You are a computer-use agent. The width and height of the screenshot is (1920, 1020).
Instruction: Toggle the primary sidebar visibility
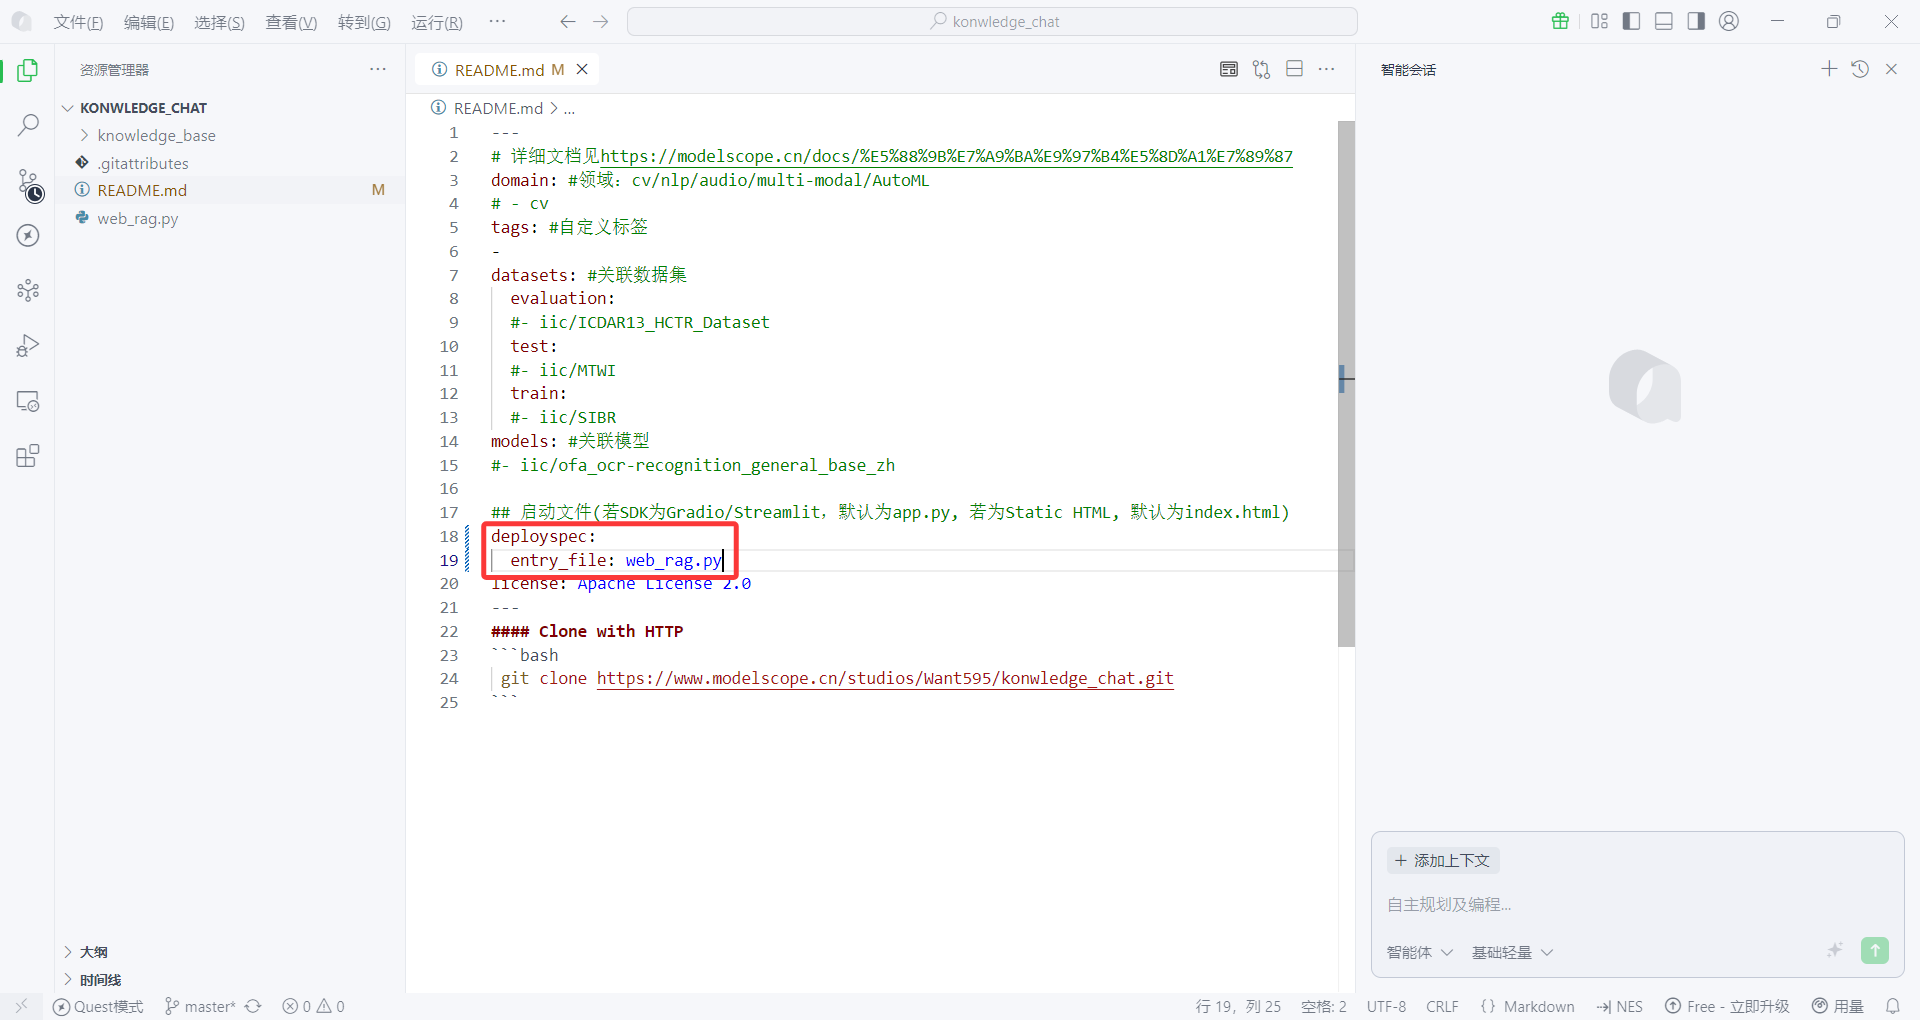tap(1631, 21)
